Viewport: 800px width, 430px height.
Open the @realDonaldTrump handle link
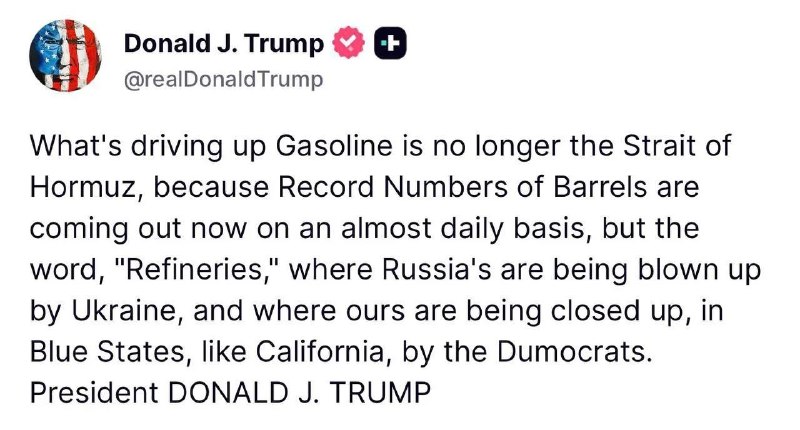click(x=224, y=80)
